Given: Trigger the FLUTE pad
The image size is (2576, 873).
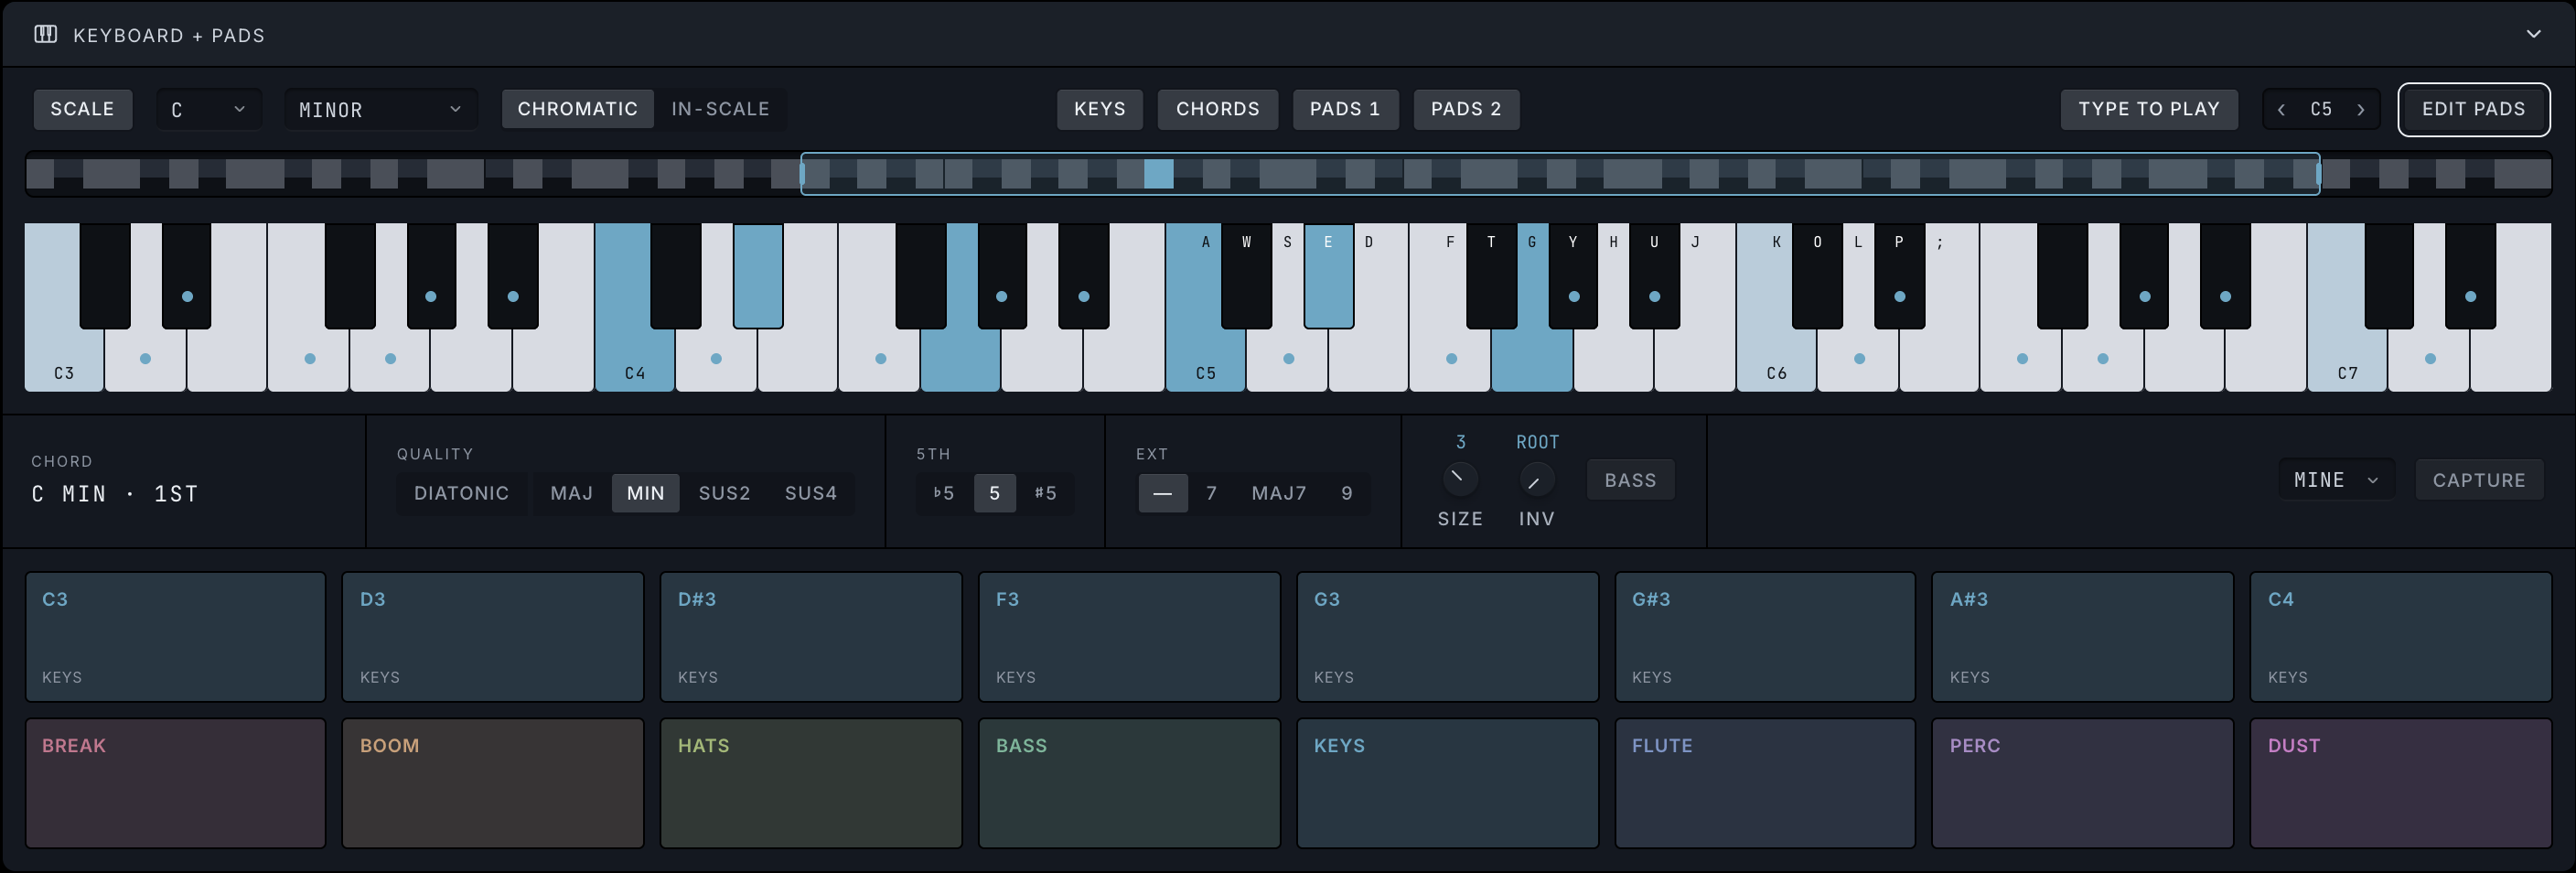Looking at the screenshot, I should (x=1764, y=783).
